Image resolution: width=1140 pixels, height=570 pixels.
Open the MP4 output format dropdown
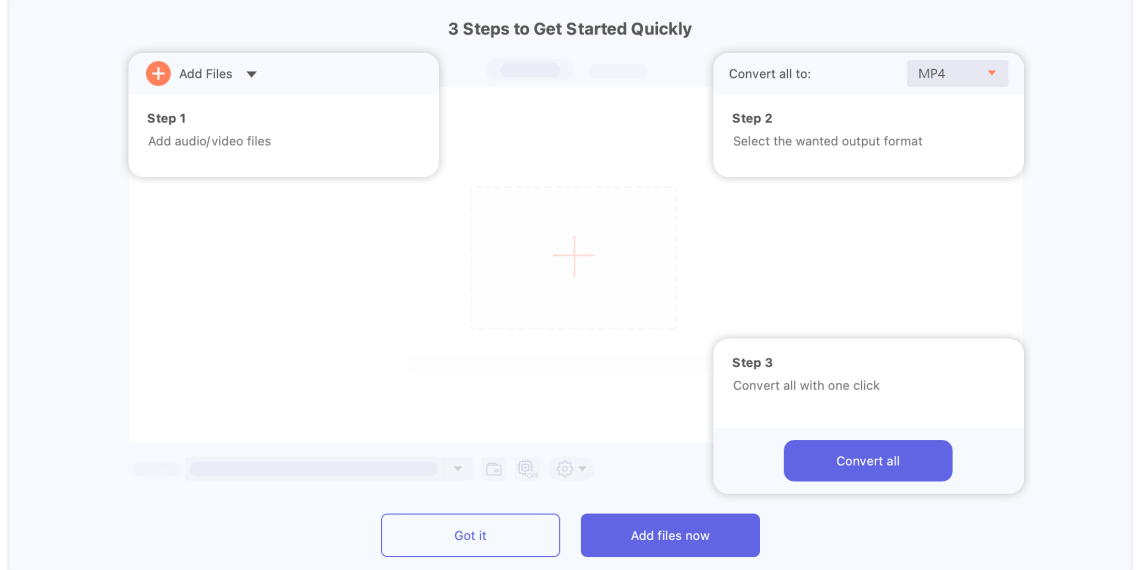point(957,73)
